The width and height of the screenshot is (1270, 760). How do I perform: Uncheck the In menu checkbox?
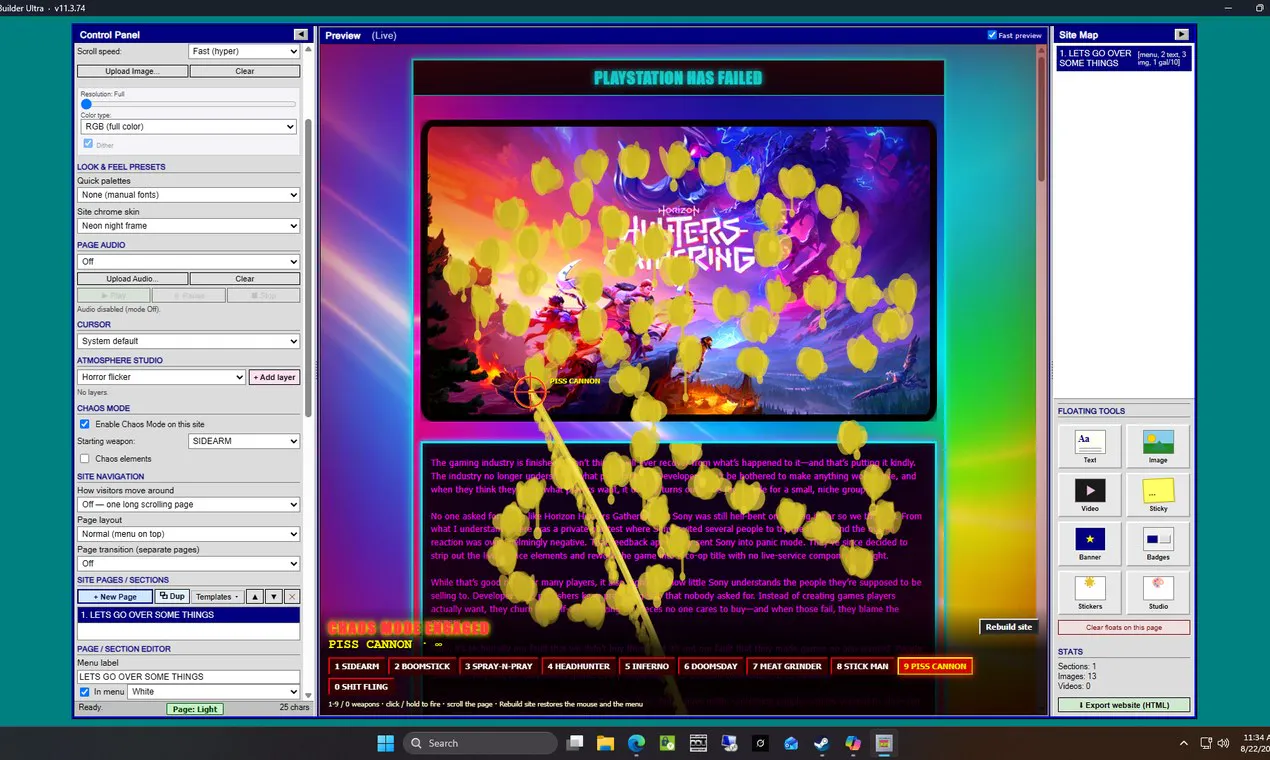coord(85,692)
